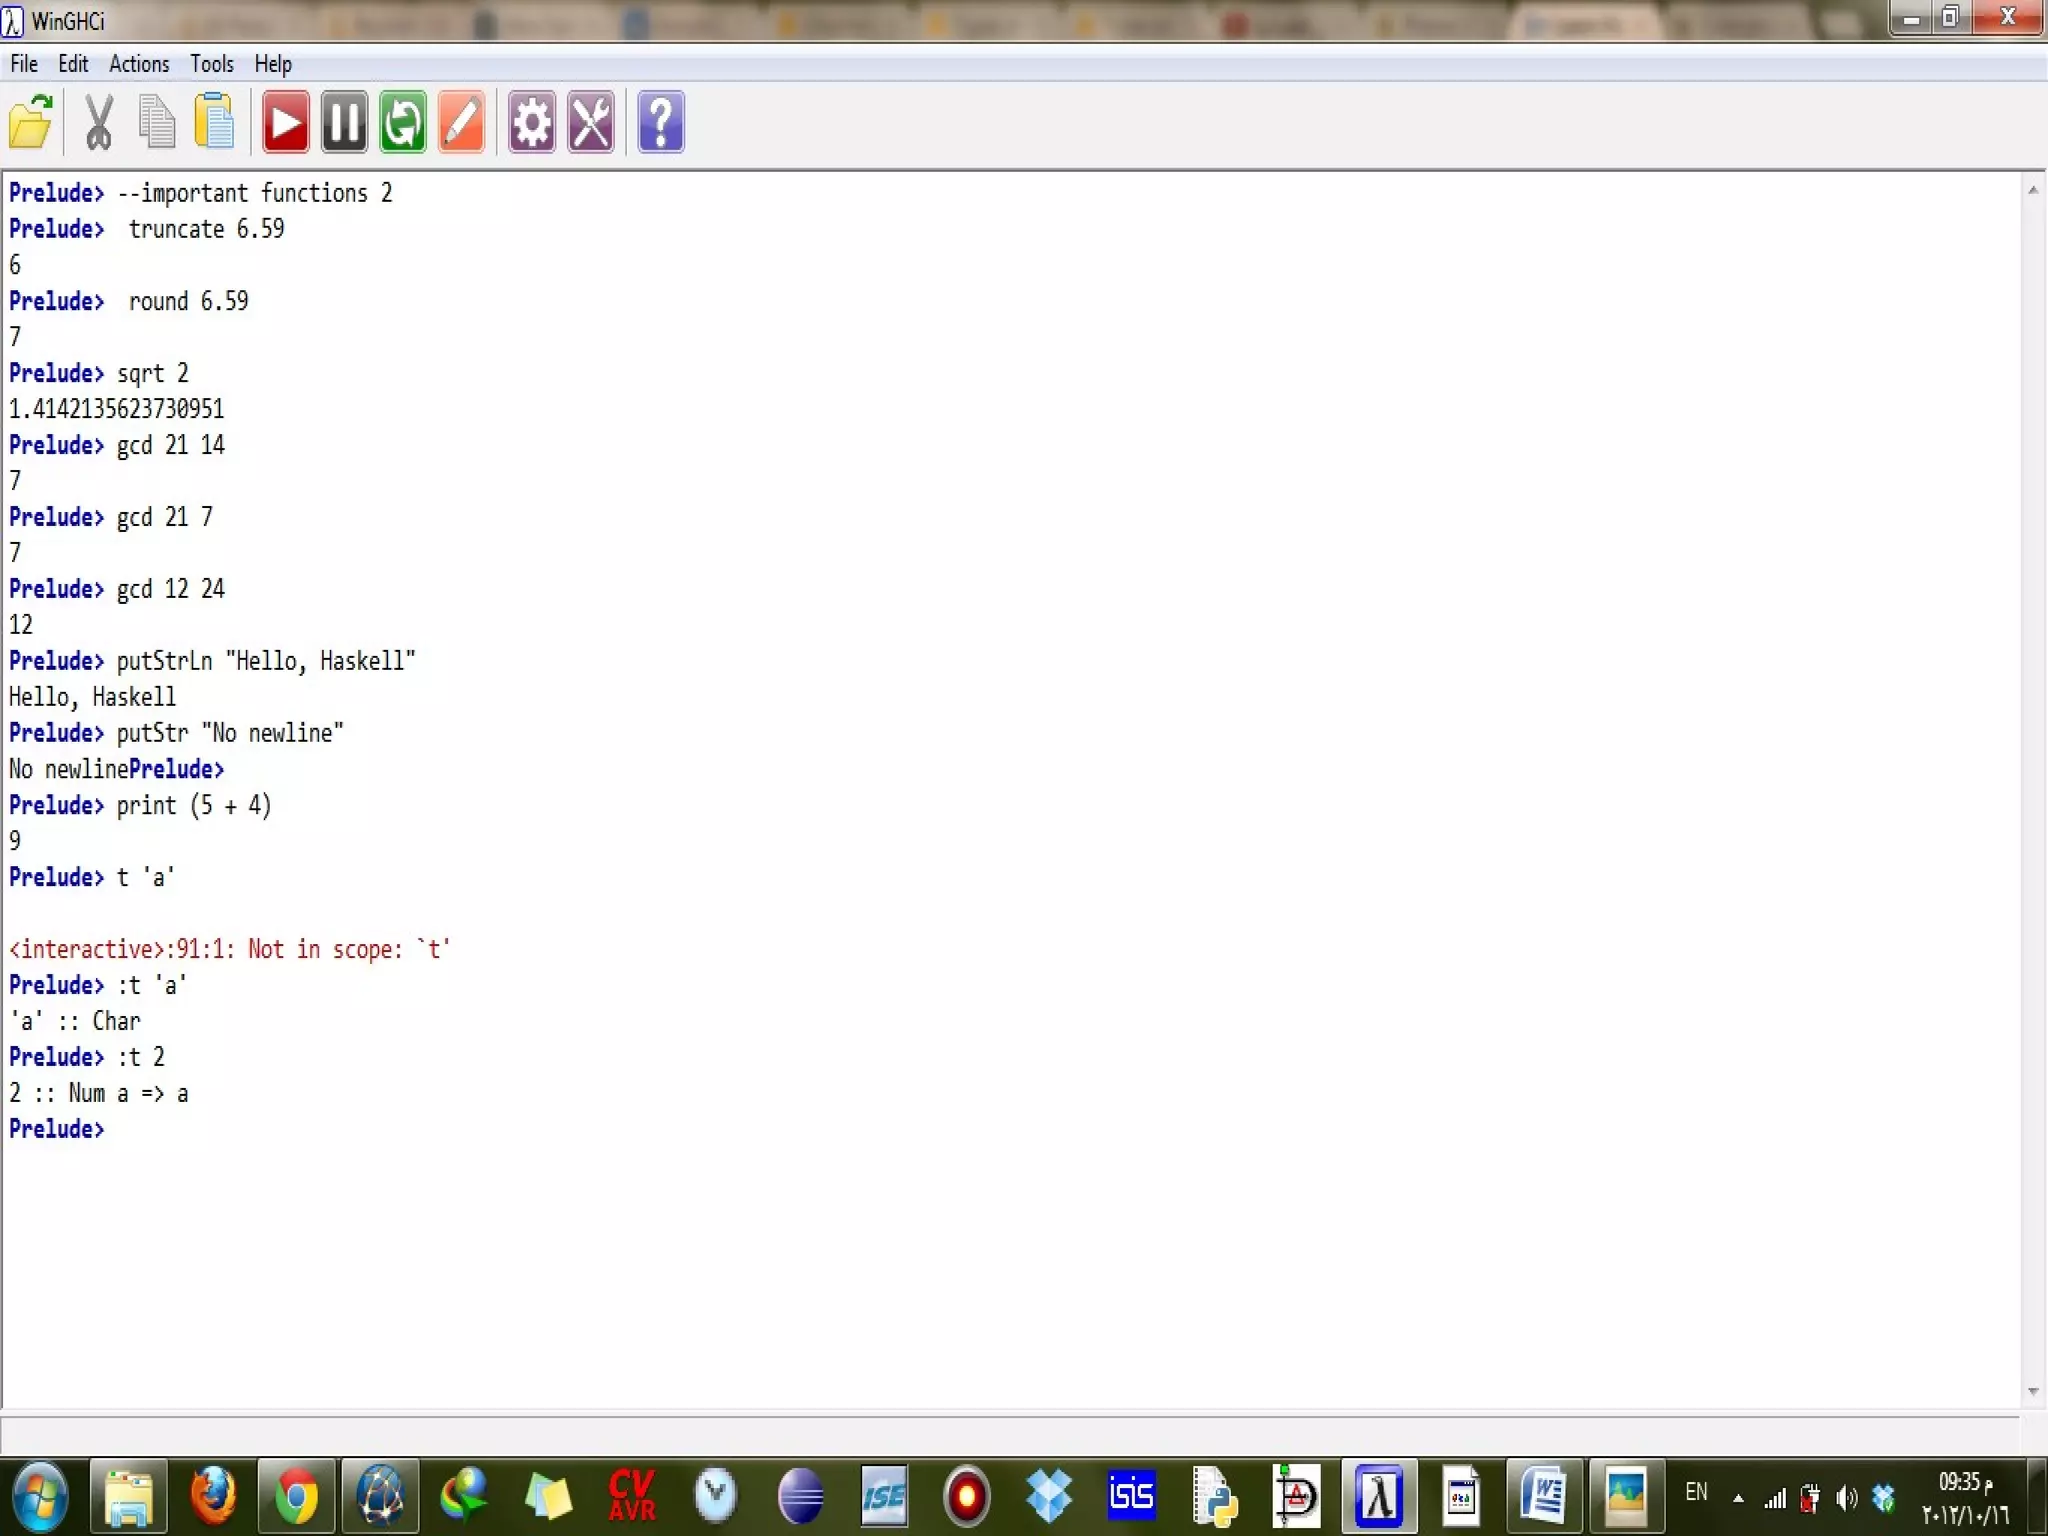Click the Tools wrench-screwdriver icon
The width and height of the screenshot is (2048, 1536).
(x=591, y=123)
